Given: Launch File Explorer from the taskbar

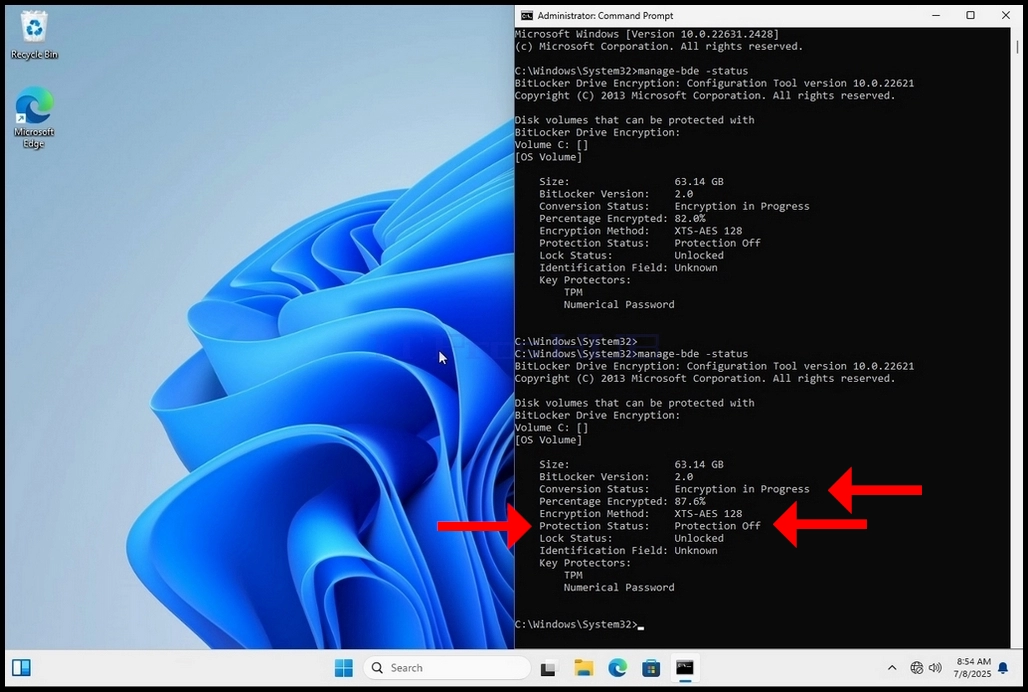Looking at the screenshot, I should (x=583, y=668).
